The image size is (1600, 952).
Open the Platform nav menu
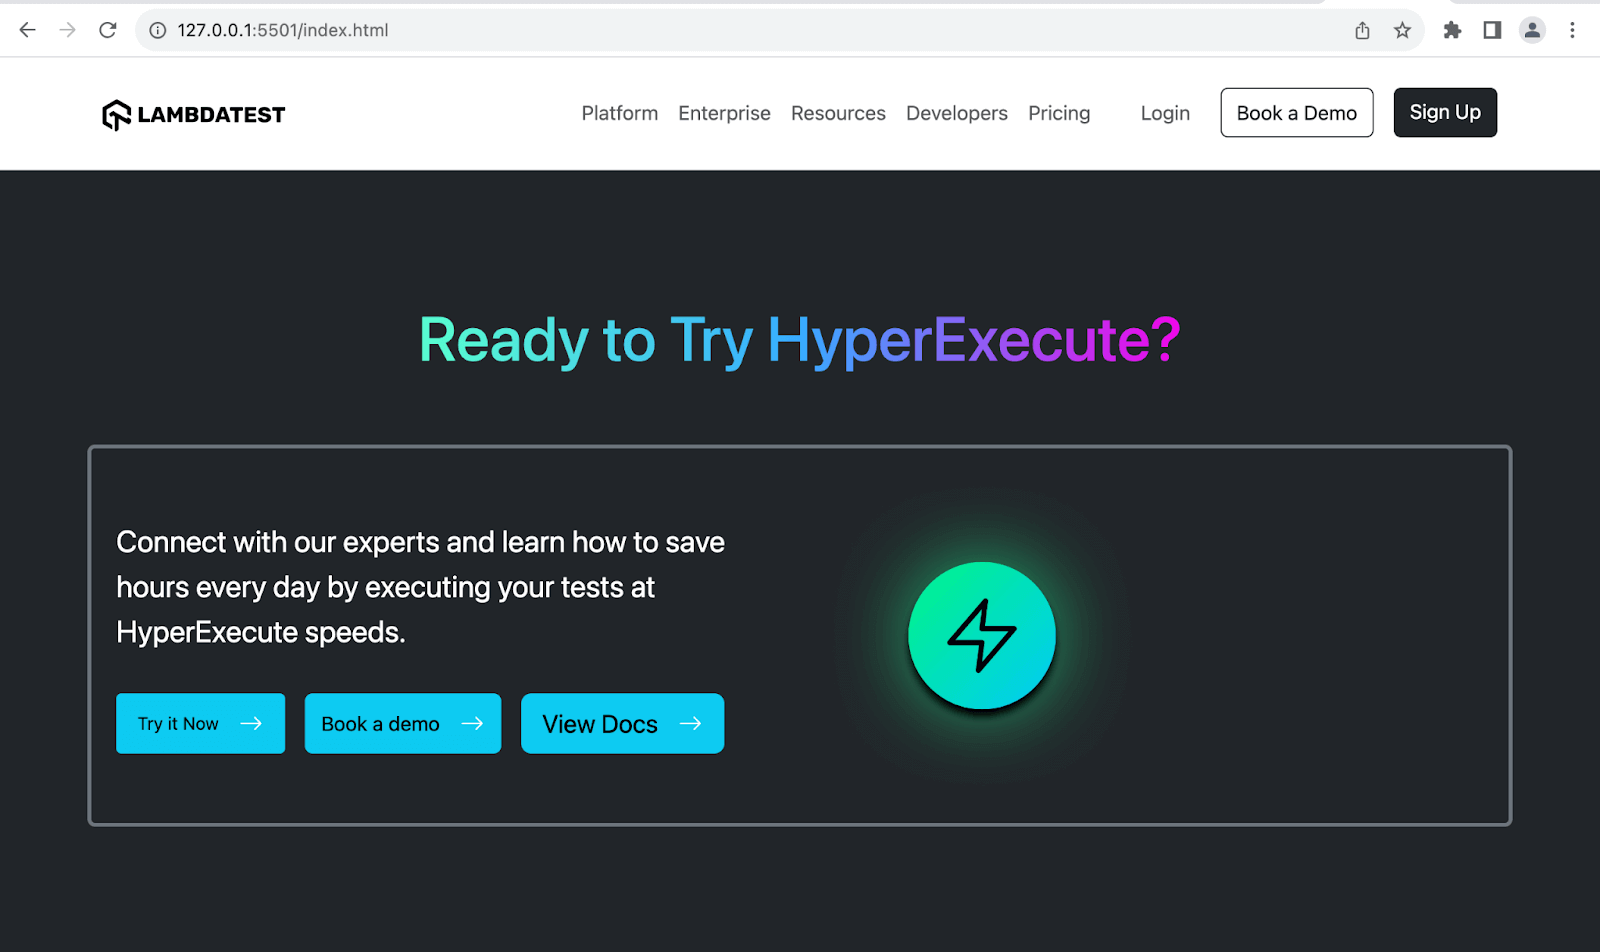620,113
